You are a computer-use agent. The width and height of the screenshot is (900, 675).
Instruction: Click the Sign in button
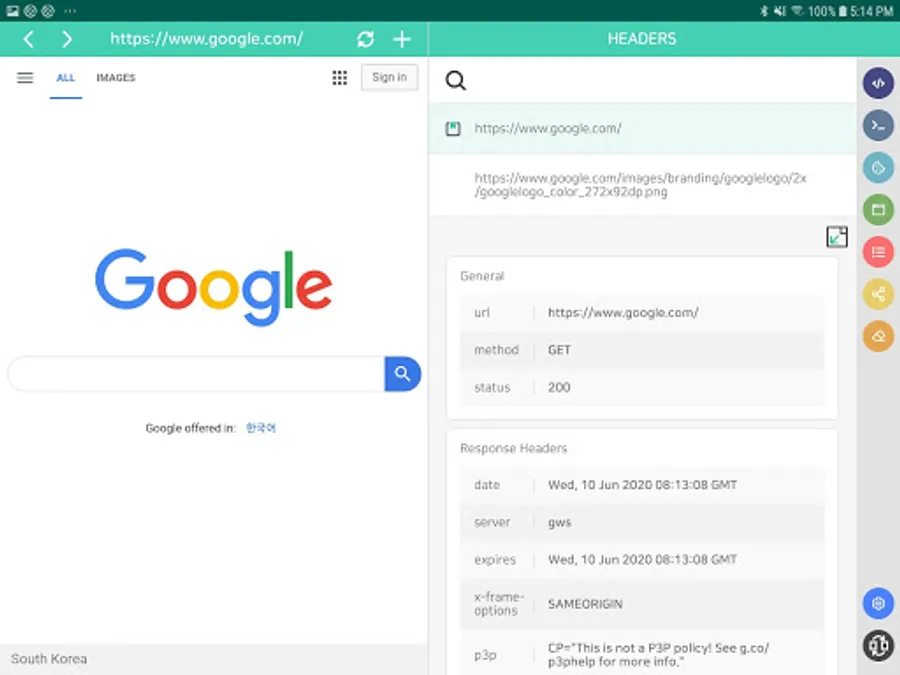(389, 77)
